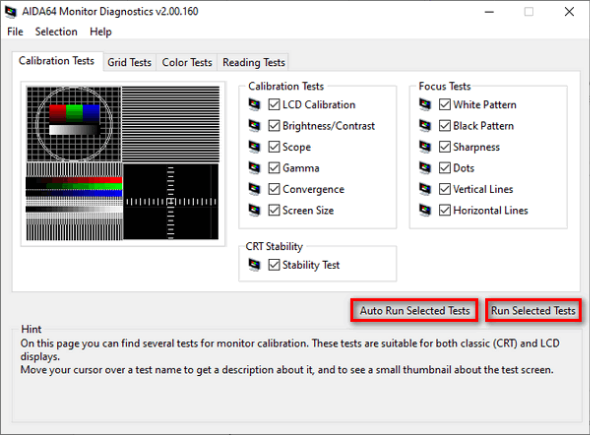Switch to the Grid Tests tab
This screenshot has height=435, width=591.
pos(129,62)
